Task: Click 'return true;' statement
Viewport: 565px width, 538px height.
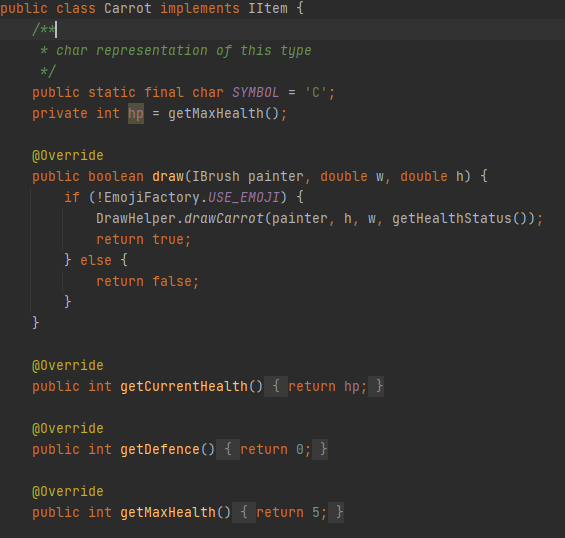Action: click(143, 239)
